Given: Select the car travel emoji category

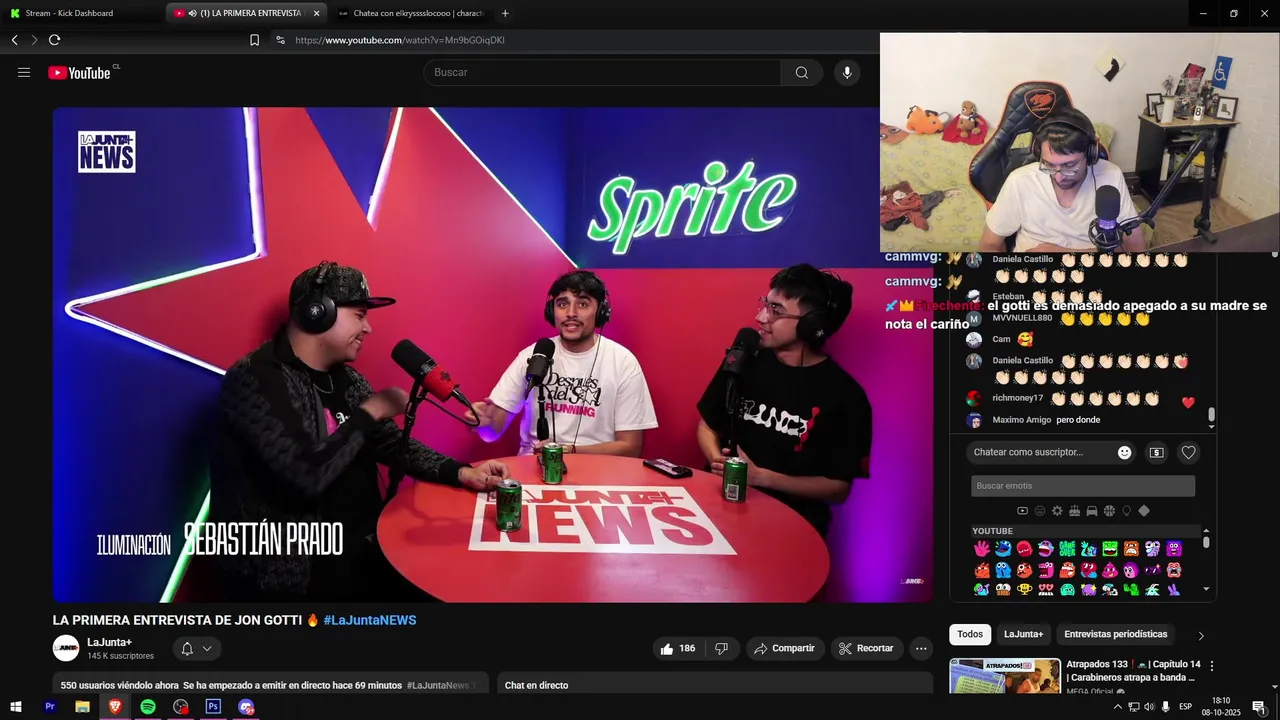Looking at the screenshot, I should pos(1092,511).
